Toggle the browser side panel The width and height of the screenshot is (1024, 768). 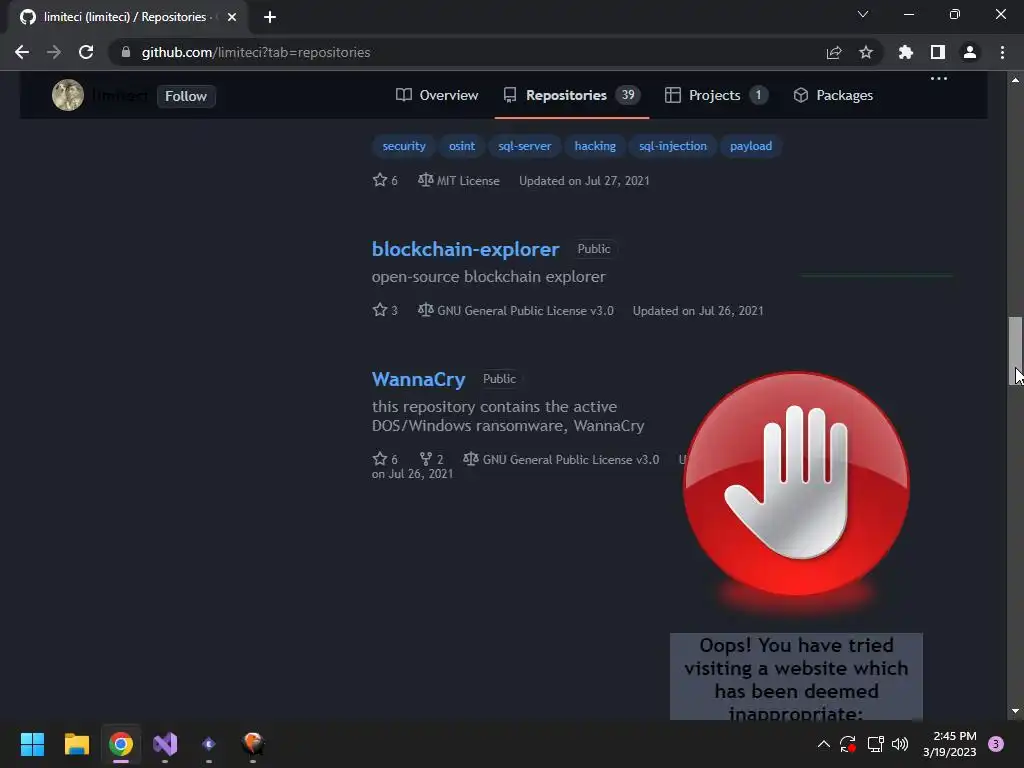pyautogui.click(x=938, y=52)
